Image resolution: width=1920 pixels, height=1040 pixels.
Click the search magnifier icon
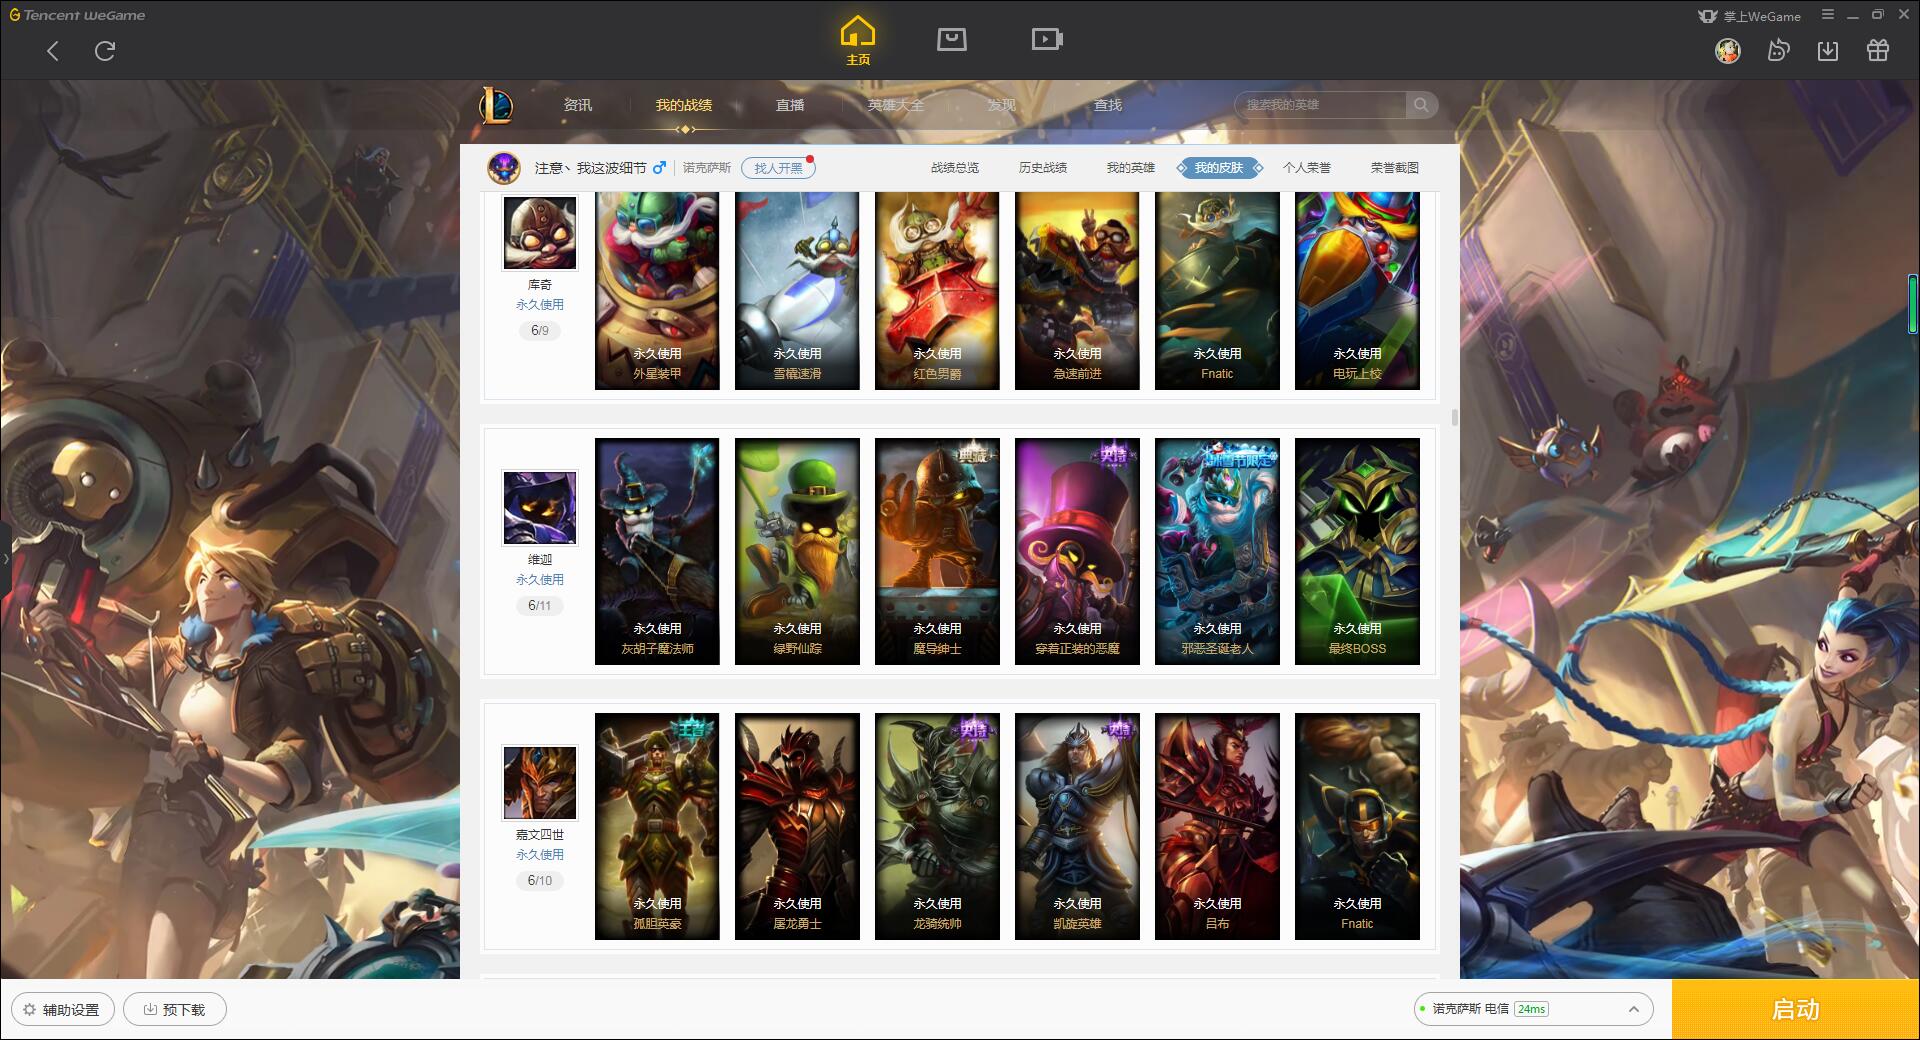pos(1421,104)
